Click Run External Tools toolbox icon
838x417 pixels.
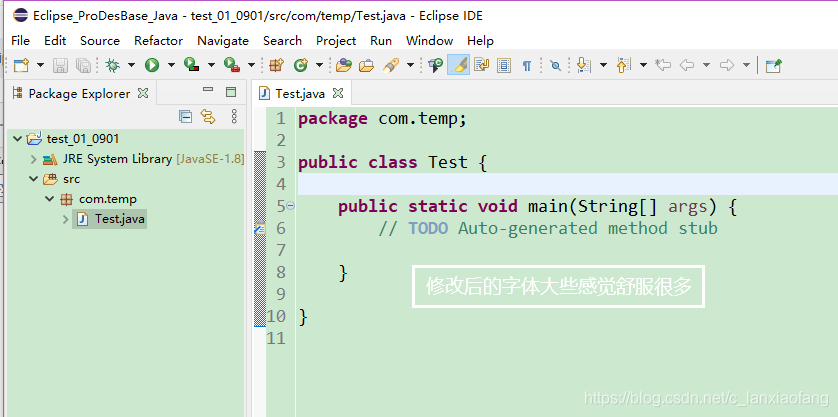(x=232, y=65)
